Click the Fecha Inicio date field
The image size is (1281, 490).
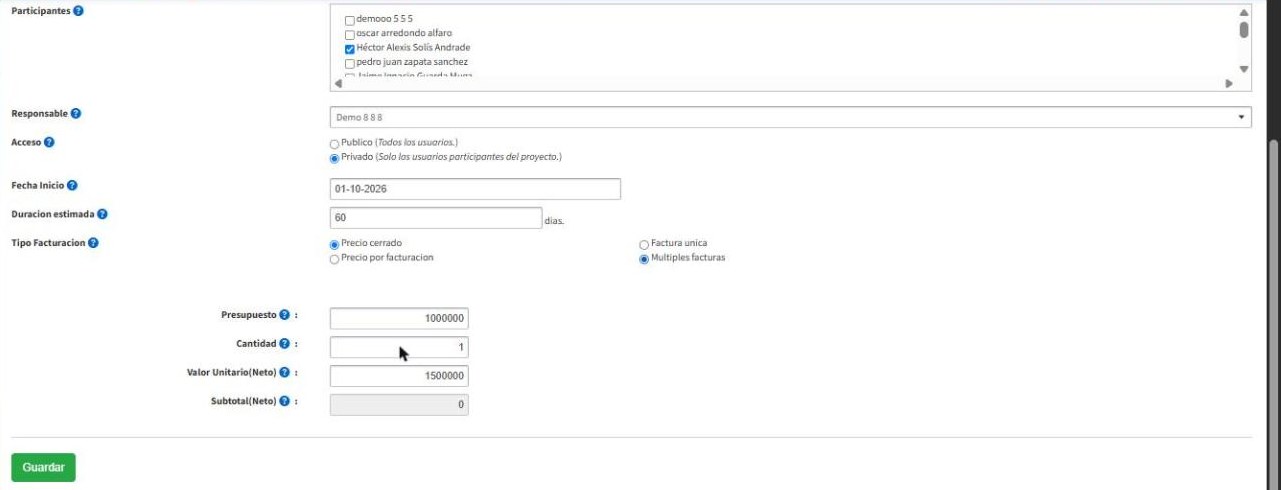pos(475,189)
